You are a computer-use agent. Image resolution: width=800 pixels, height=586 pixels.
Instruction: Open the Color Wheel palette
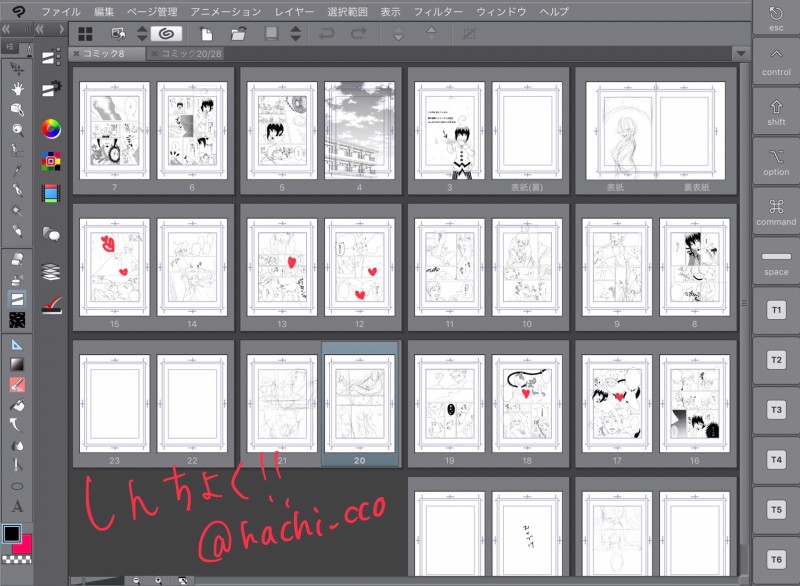point(51,129)
